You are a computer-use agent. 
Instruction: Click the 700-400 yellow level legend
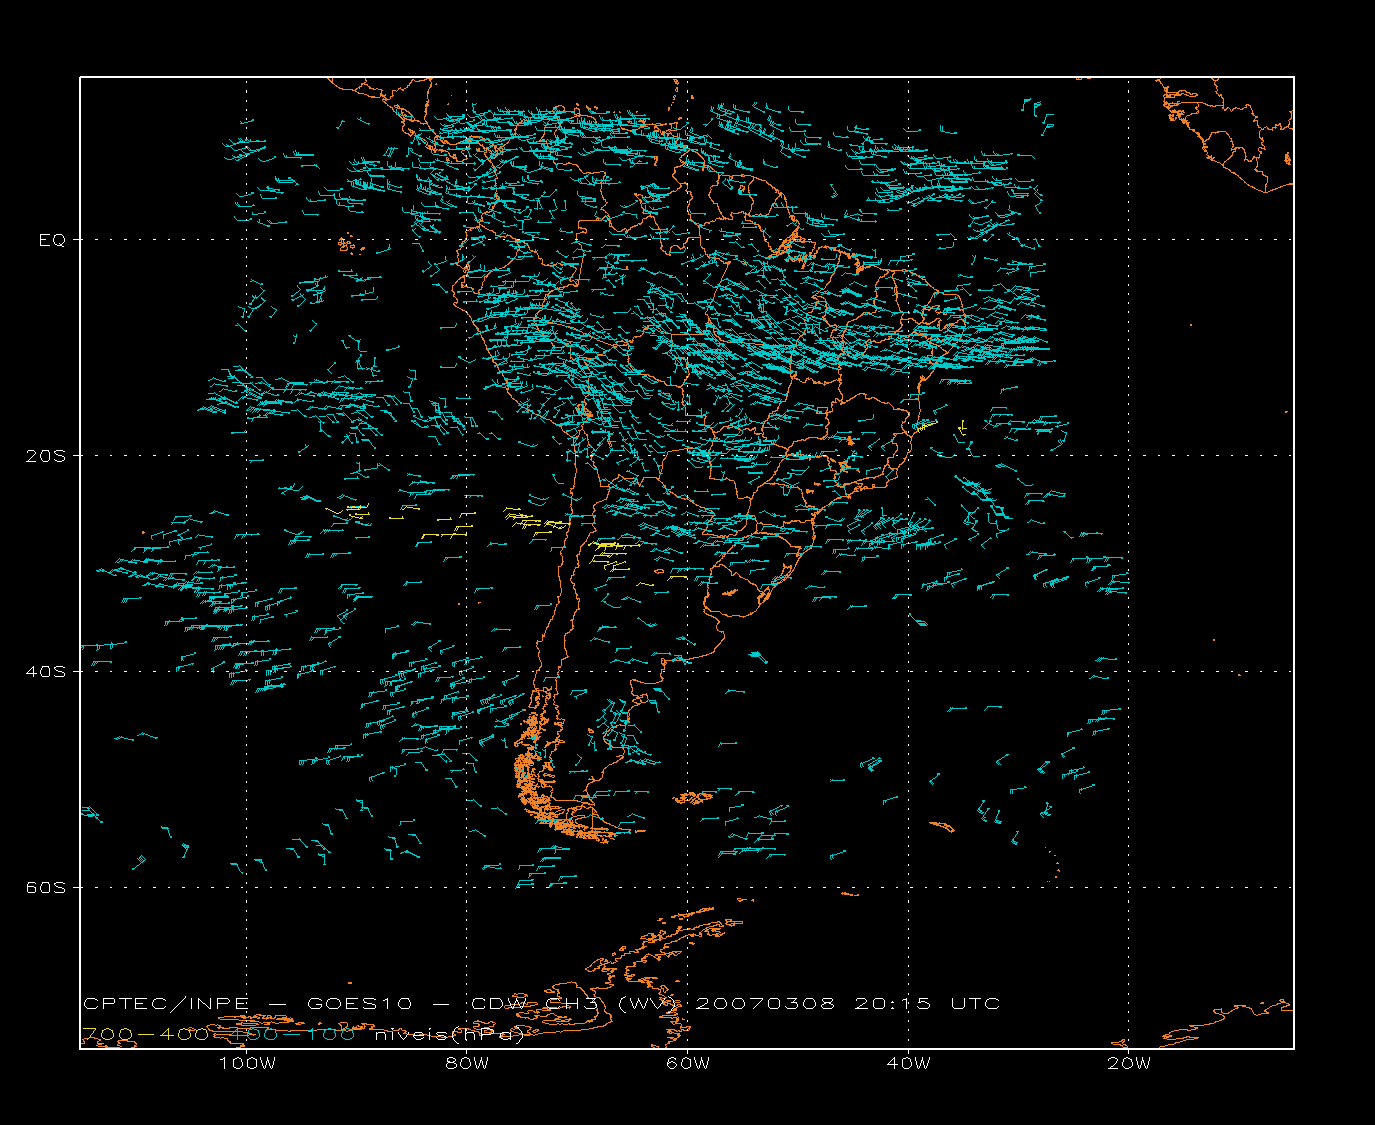pos(146,1034)
